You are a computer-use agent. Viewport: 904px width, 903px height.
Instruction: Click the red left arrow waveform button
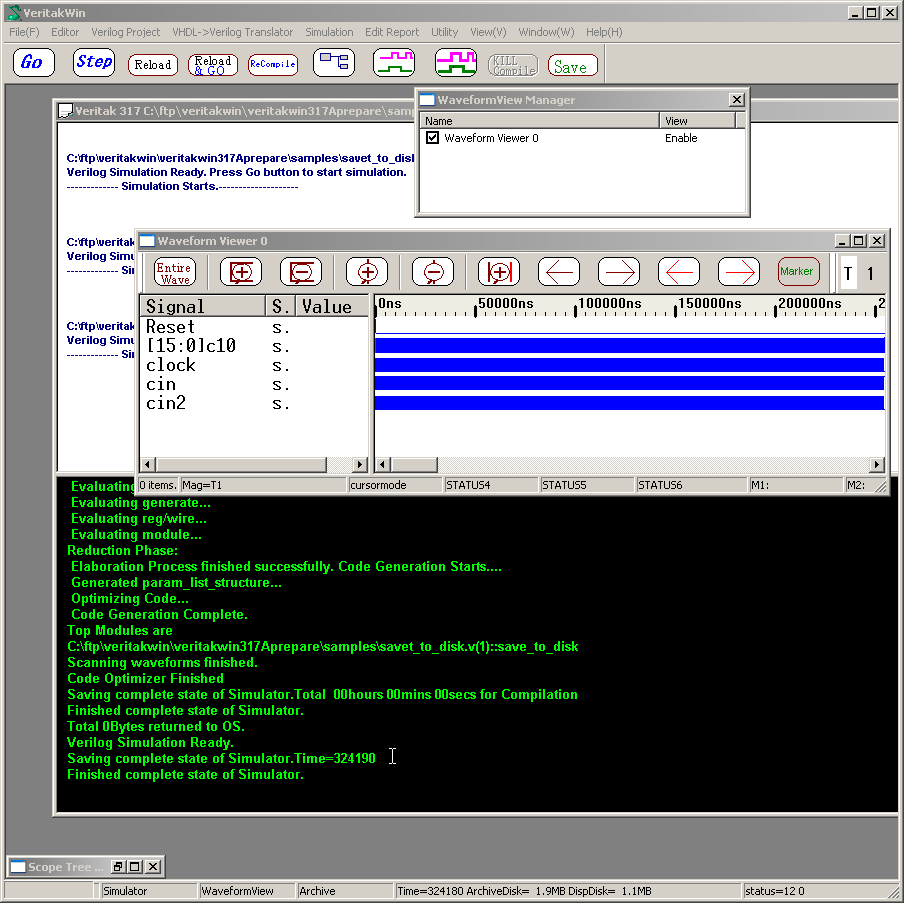[679, 272]
